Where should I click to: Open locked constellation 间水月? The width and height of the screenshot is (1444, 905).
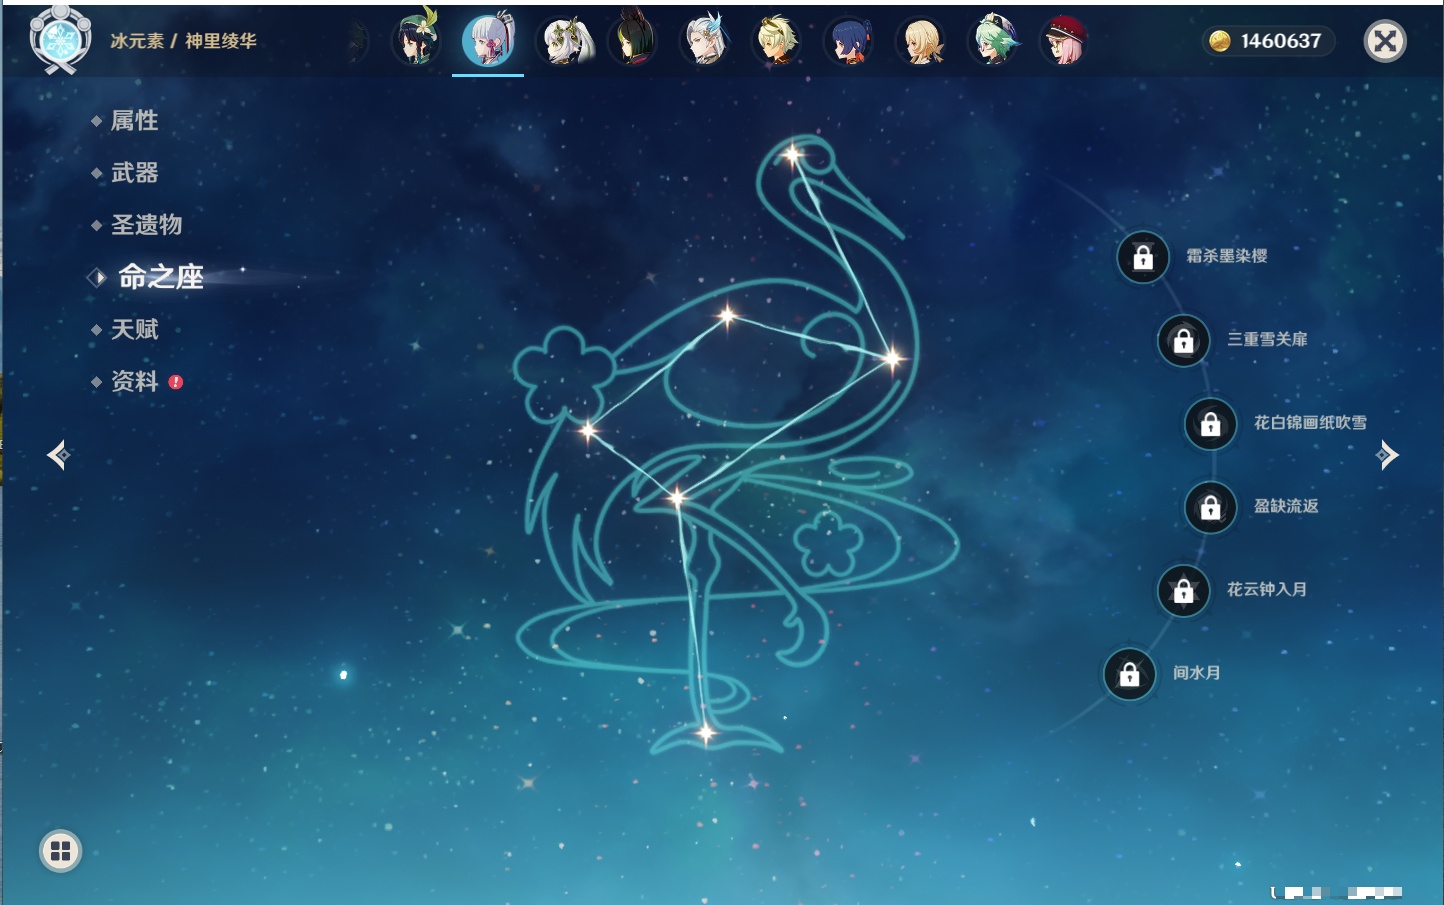1129,674
